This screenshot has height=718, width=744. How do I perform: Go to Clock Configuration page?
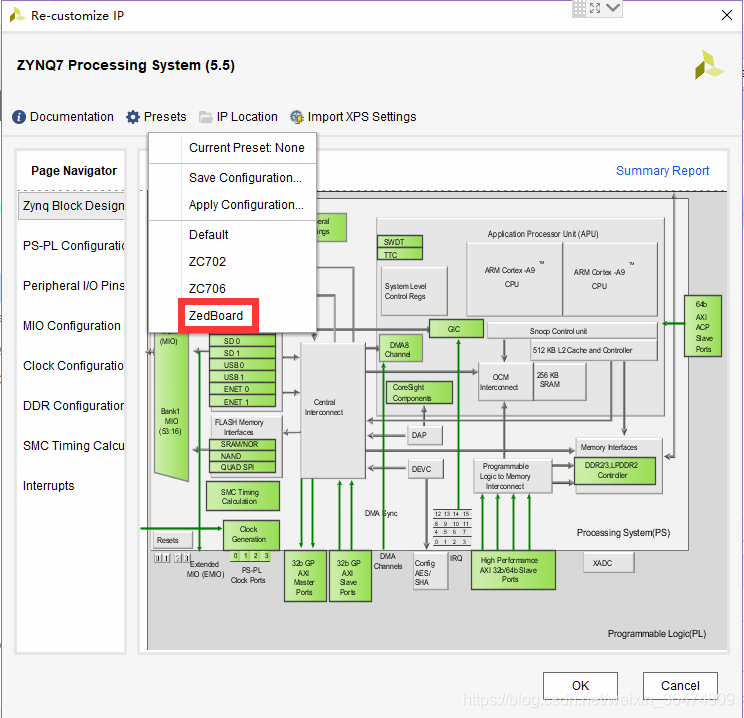point(72,365)
